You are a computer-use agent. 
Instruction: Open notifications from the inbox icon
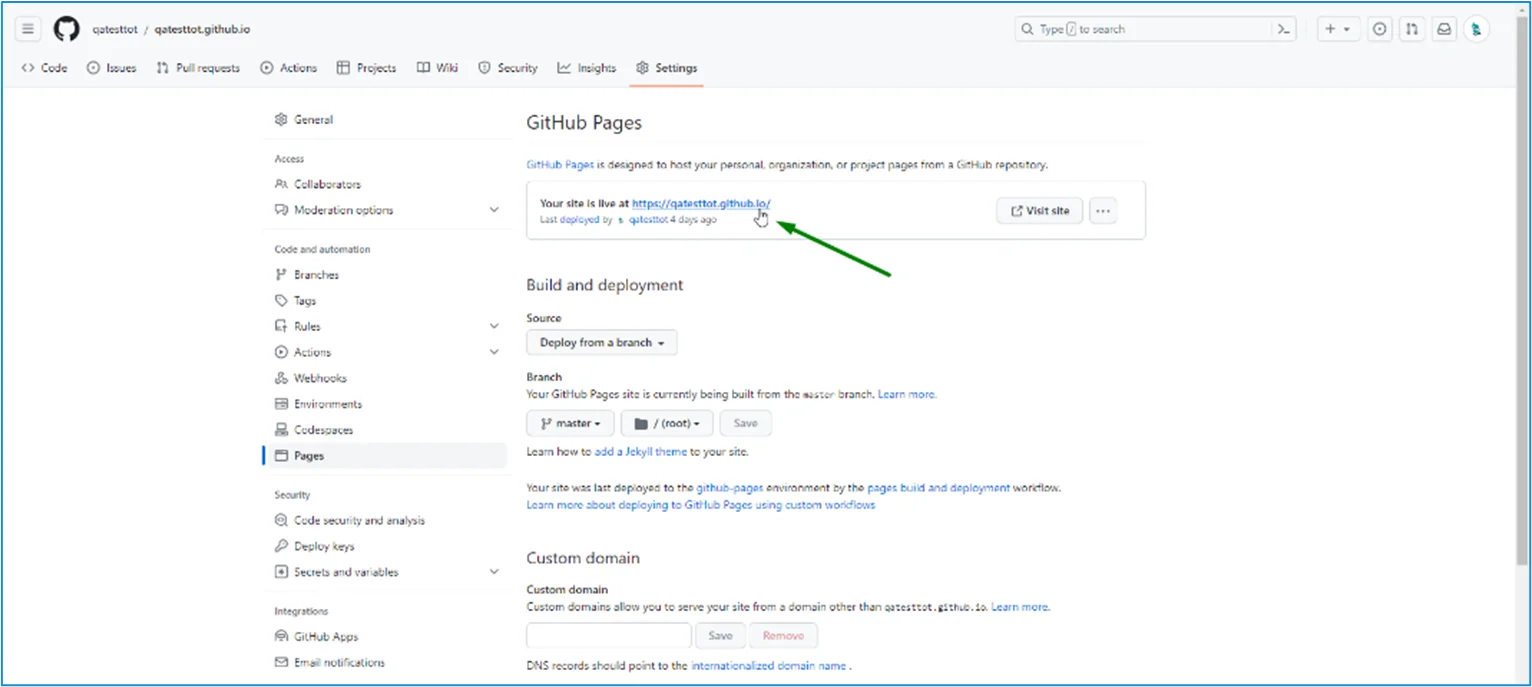click(1444, 29)
